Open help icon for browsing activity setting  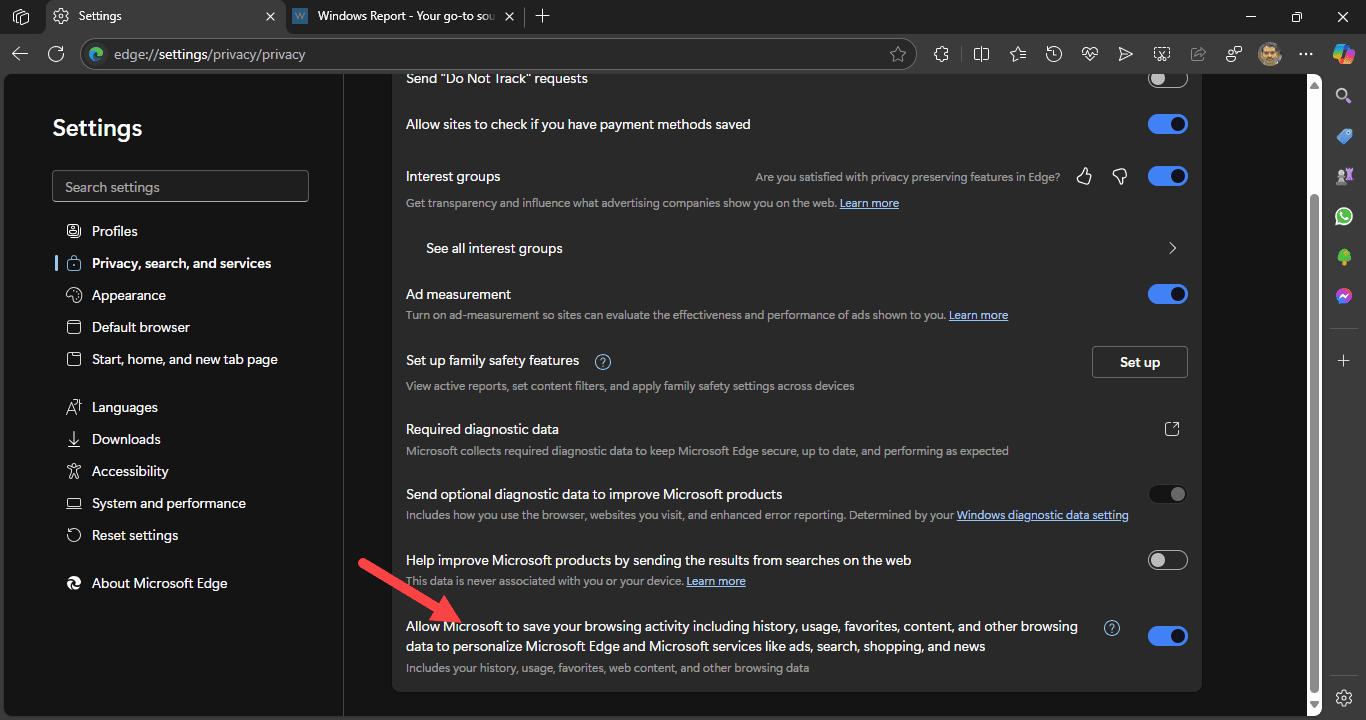tap(1111, 628)
